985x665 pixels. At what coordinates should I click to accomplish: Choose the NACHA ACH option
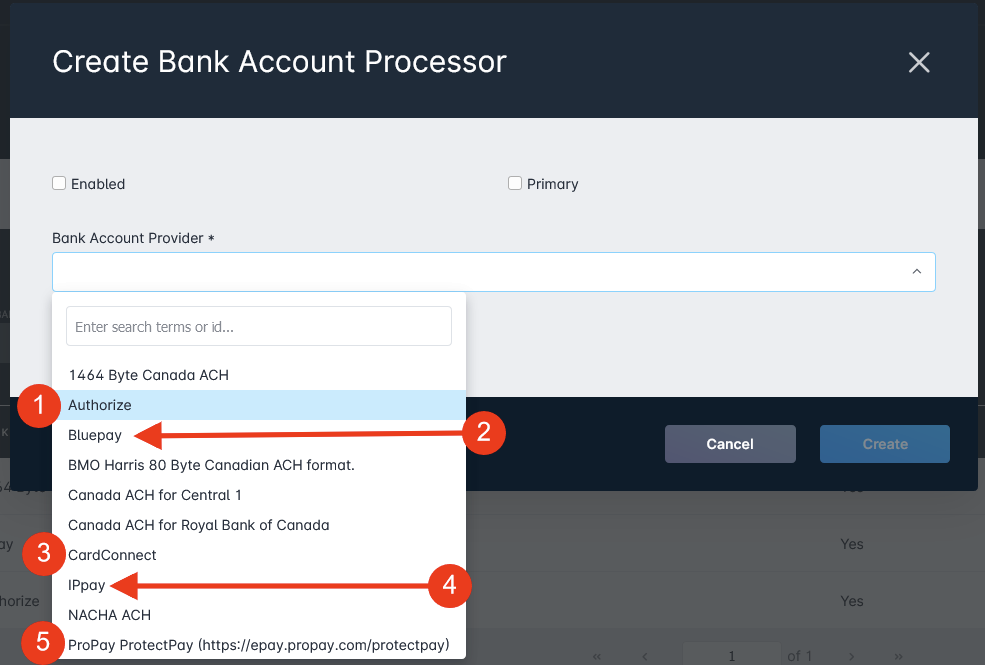click(259, 615)
